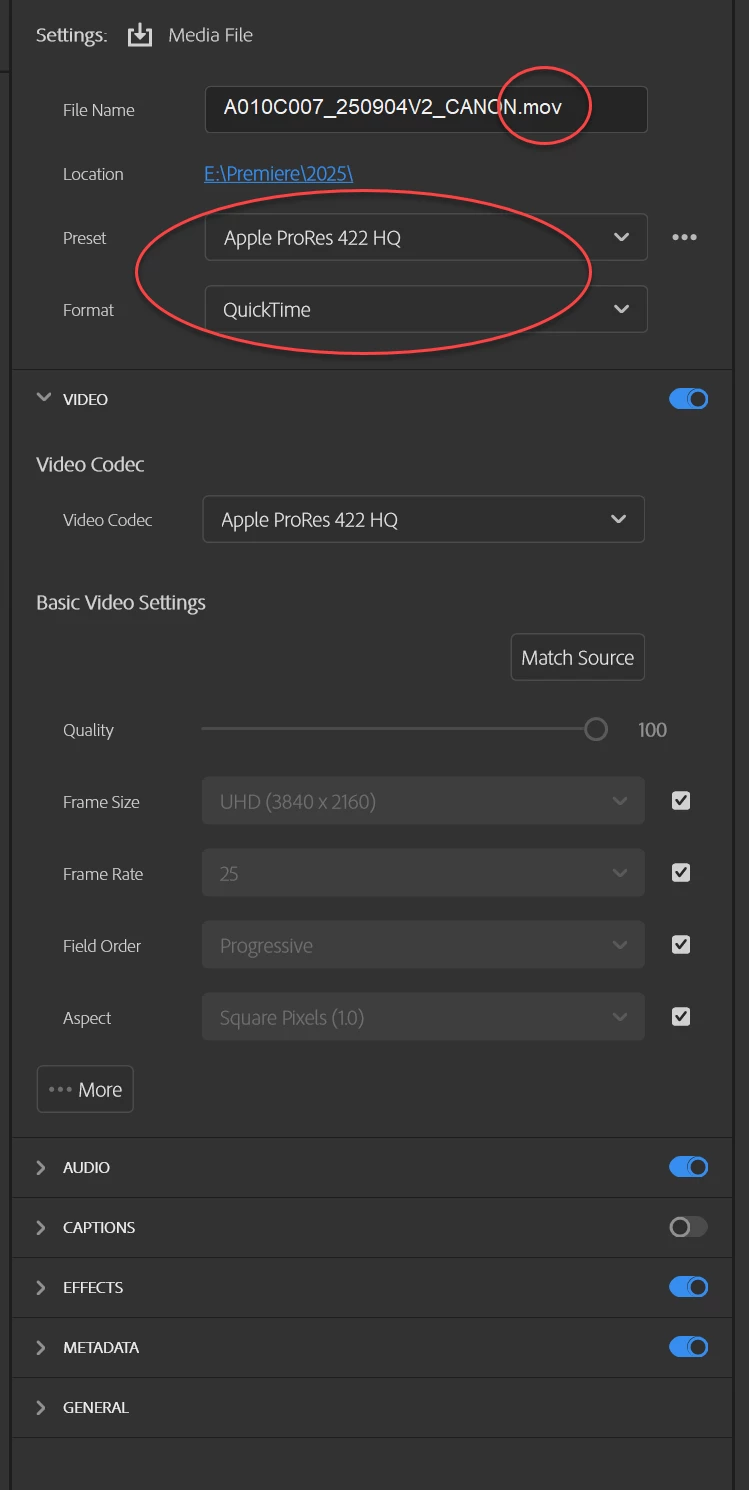The image size is (749, 1490).
Task: Enable the CAPTIONS toggle
Action: click(x=688, y=1227)
